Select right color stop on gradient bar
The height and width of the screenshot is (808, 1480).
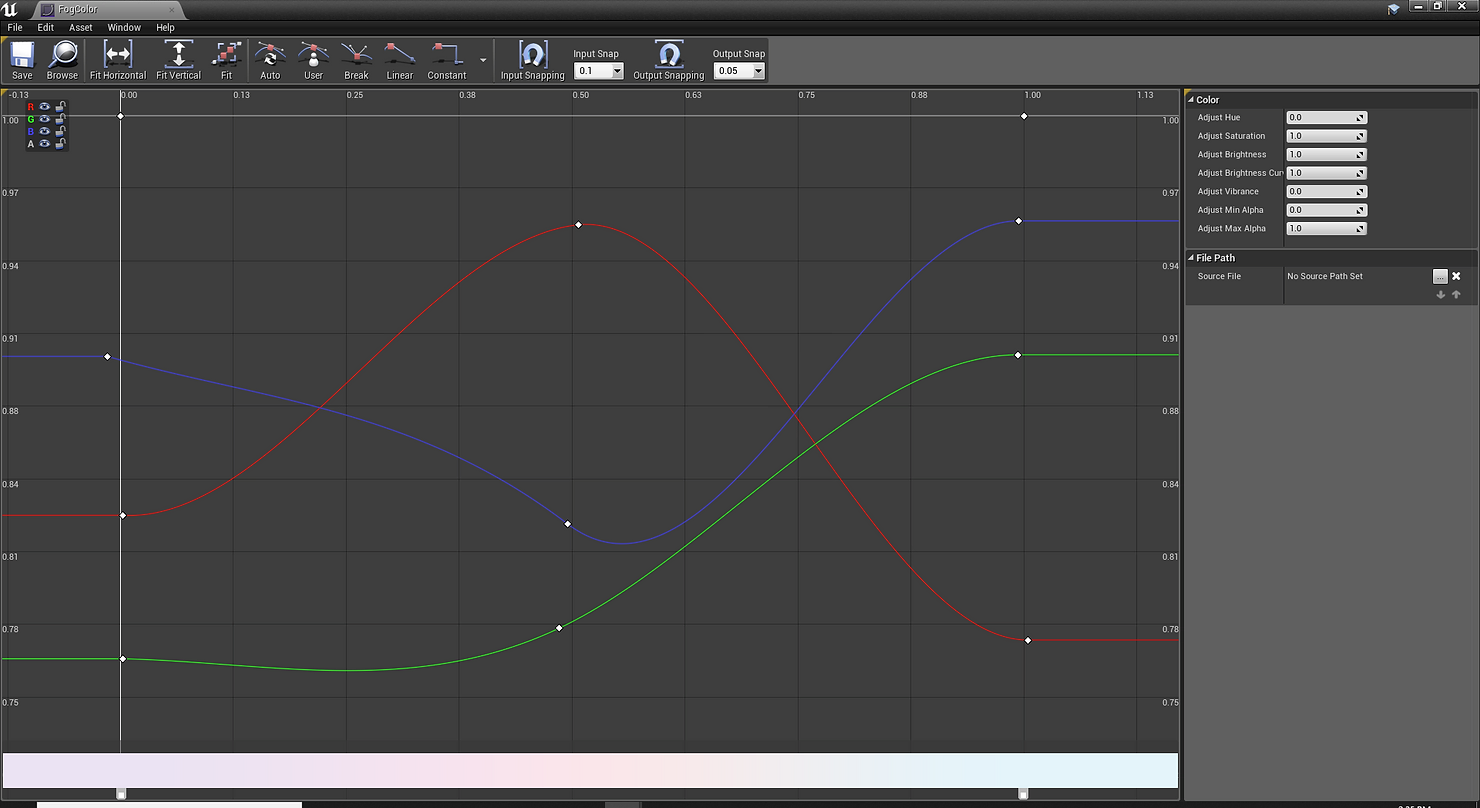coord(1023,794)
